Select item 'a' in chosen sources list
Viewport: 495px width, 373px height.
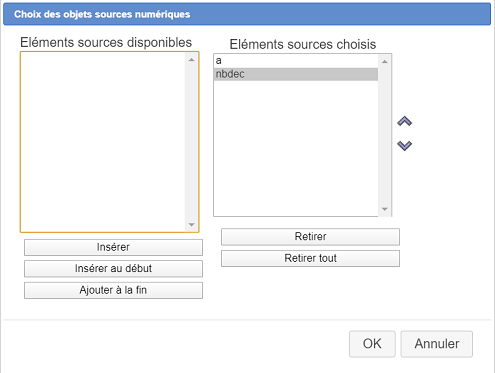(296, 61)
